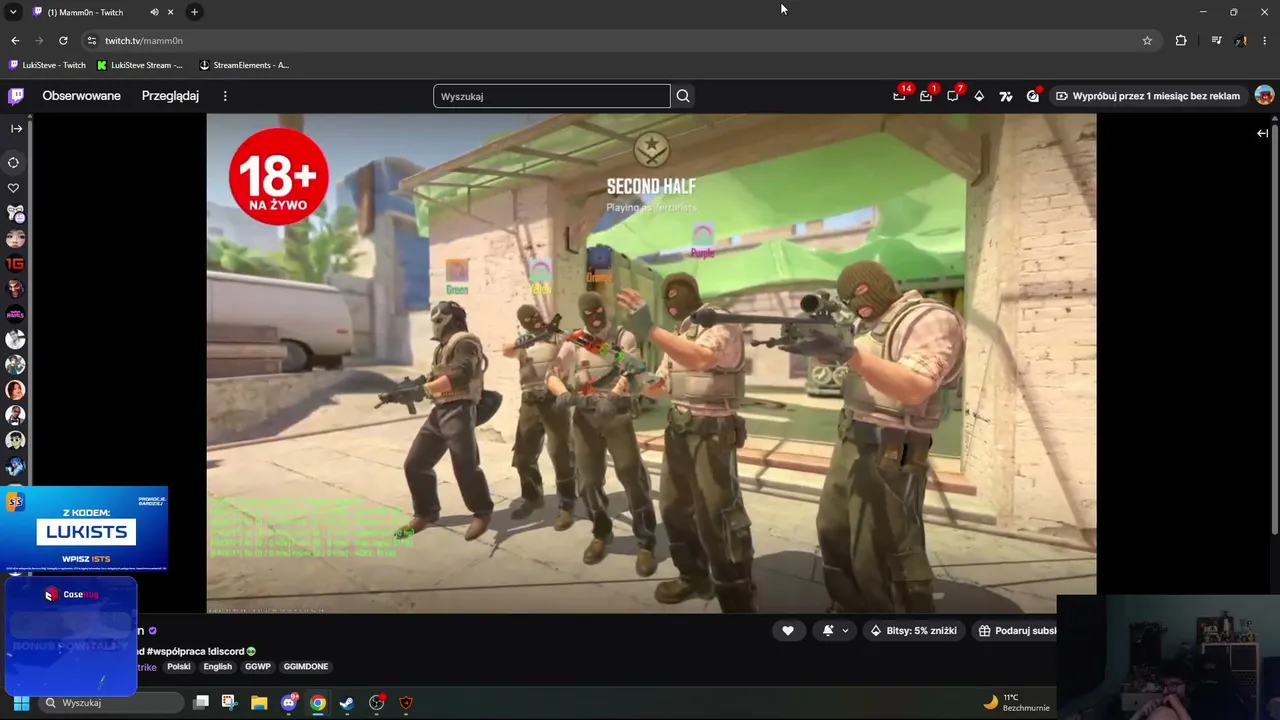This screenshot has width=1280, height=720.
Task: Open the Windows Start menu
Action: click(x=20, y=703)
